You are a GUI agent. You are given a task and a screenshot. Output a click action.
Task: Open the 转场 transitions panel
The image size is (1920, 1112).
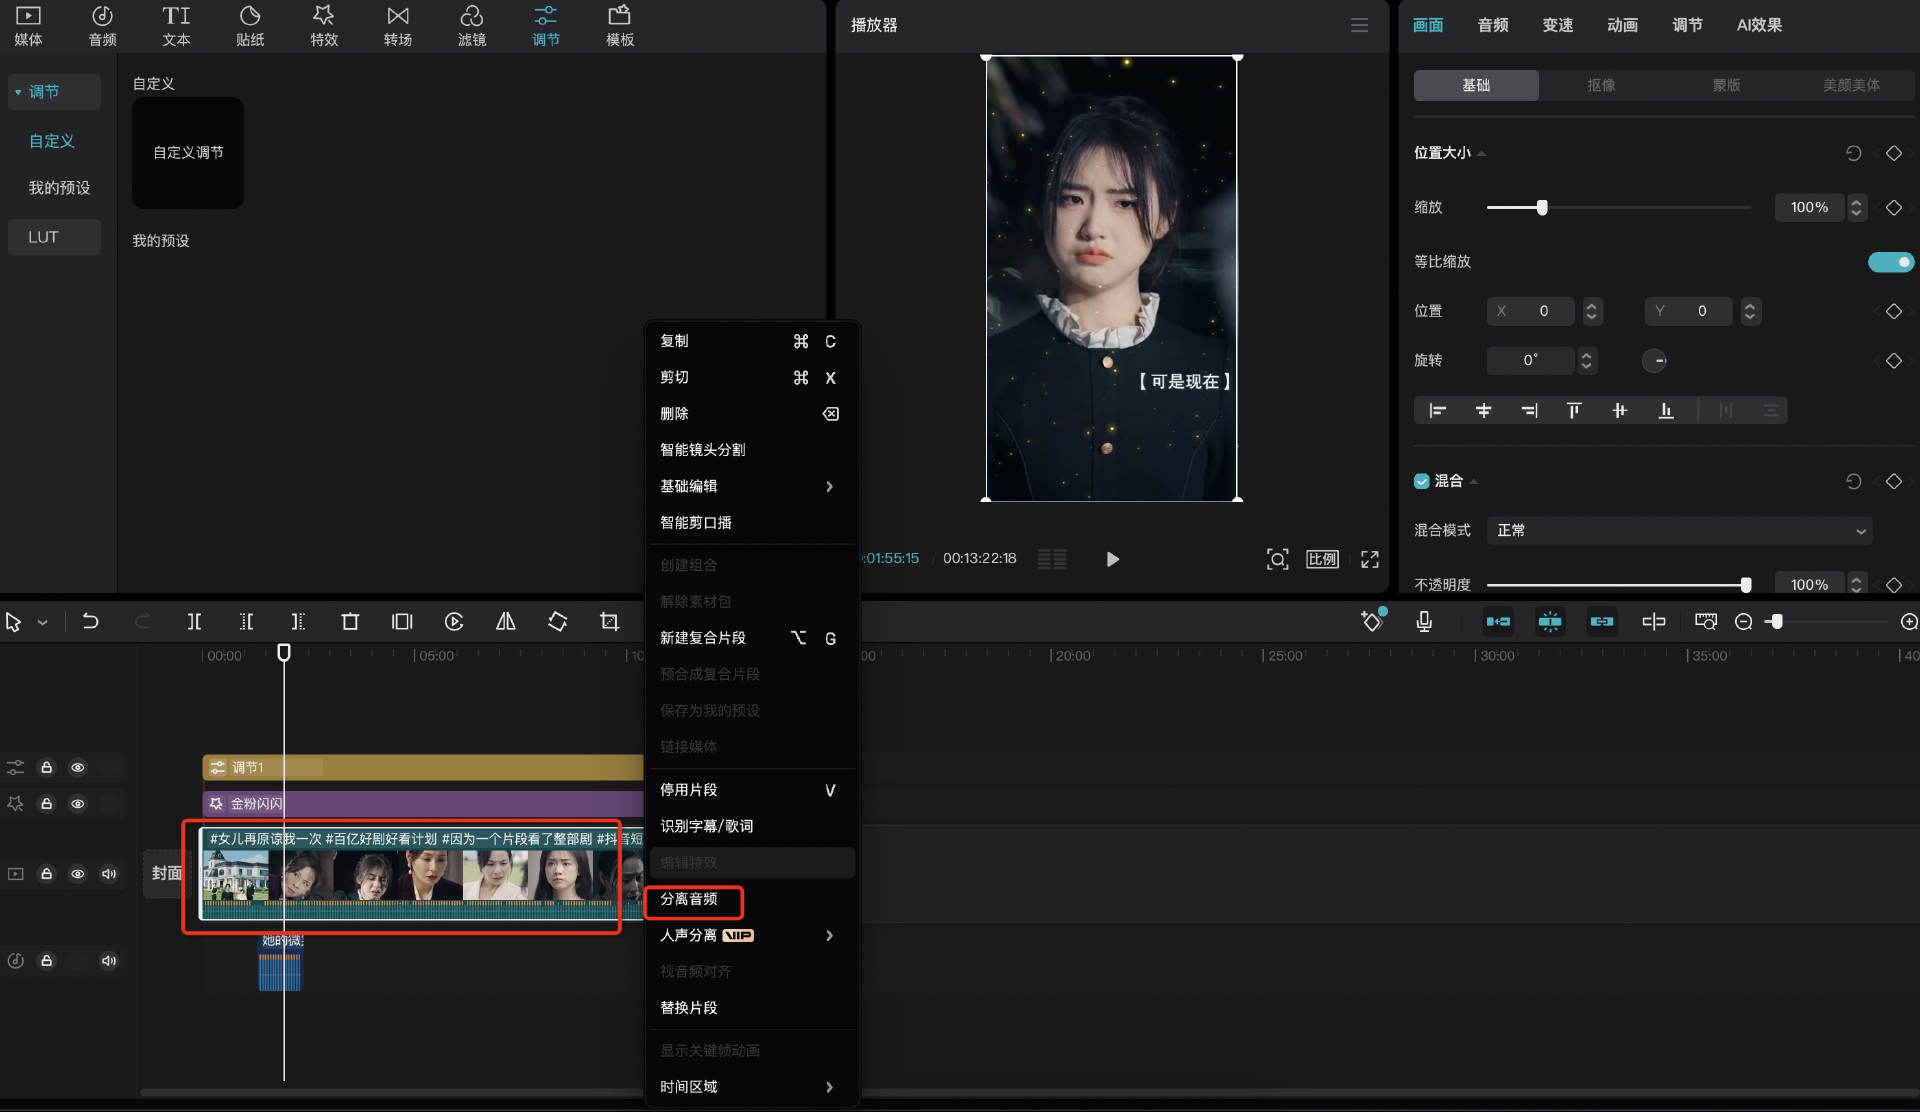(x=398, y=26)
